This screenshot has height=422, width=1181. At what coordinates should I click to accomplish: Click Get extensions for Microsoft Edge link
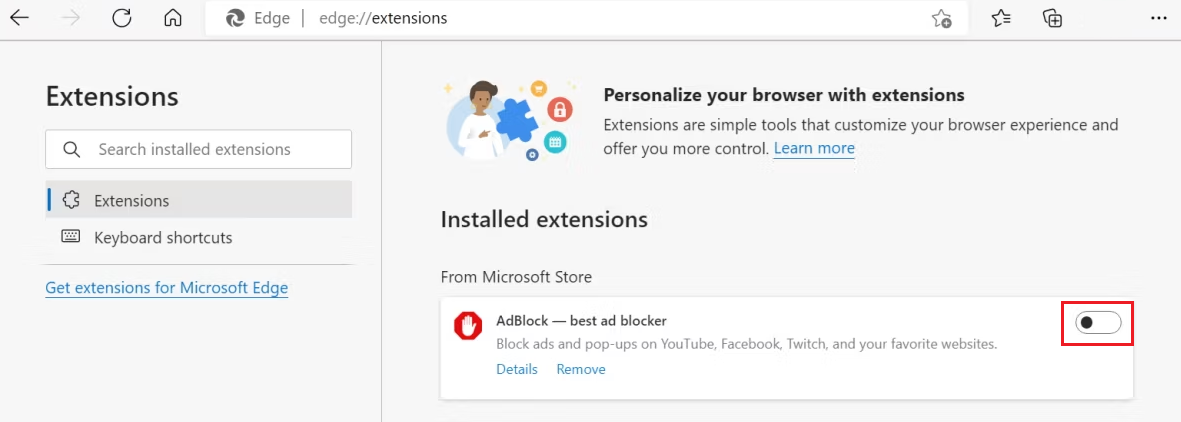(x=167, y=288)
